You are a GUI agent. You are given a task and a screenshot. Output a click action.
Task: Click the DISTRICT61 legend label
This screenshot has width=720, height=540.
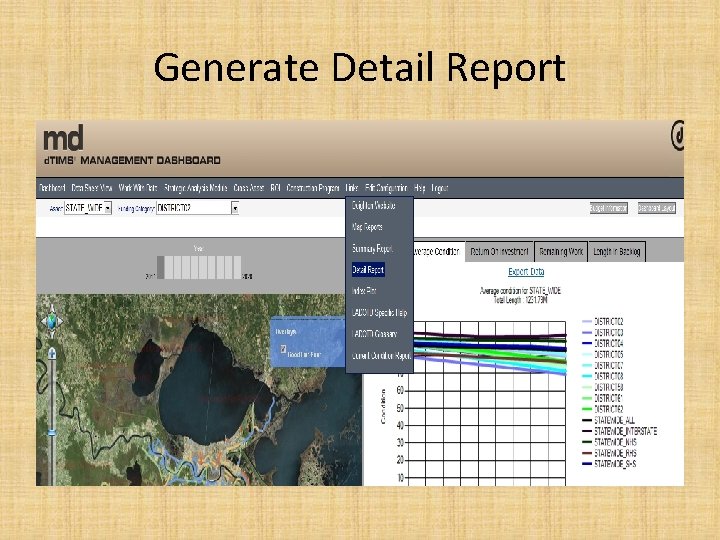[608, 398]
